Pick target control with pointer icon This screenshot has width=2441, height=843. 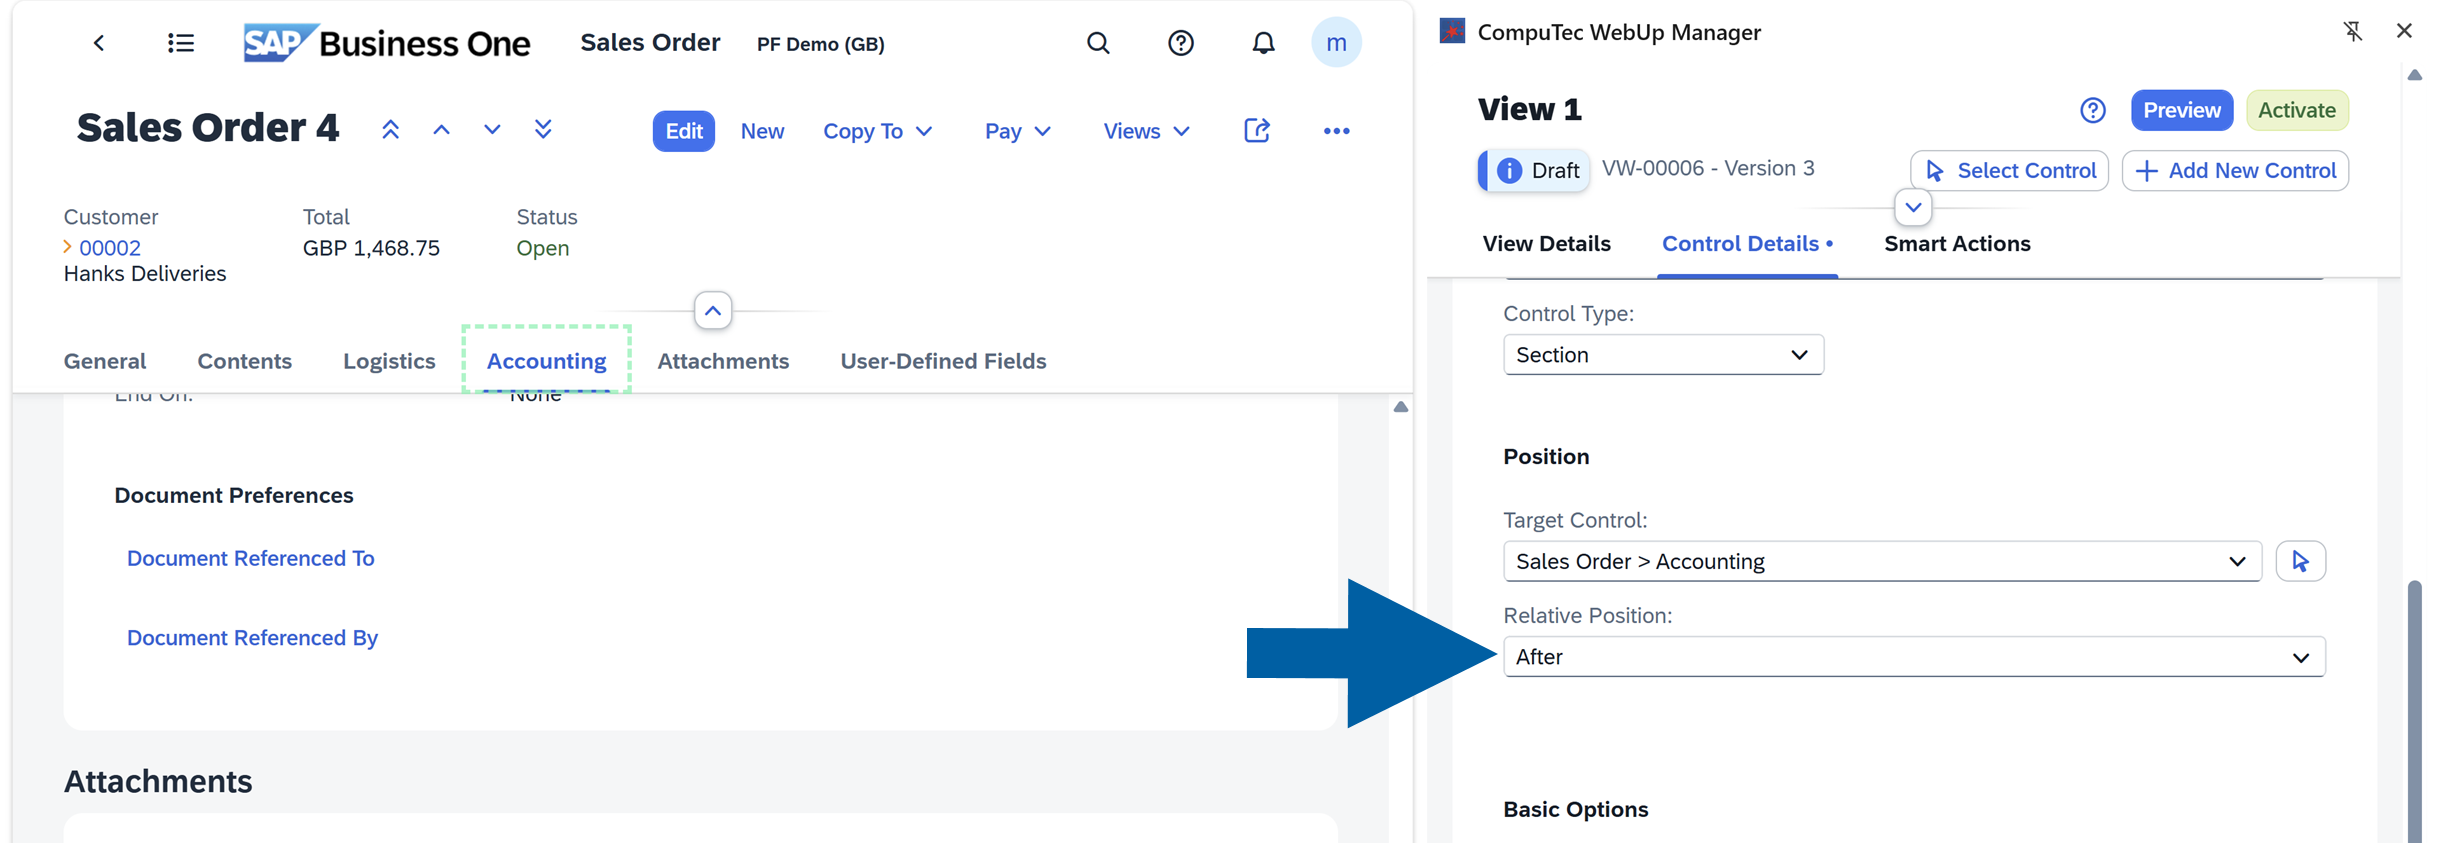(x=2301, y=561)
